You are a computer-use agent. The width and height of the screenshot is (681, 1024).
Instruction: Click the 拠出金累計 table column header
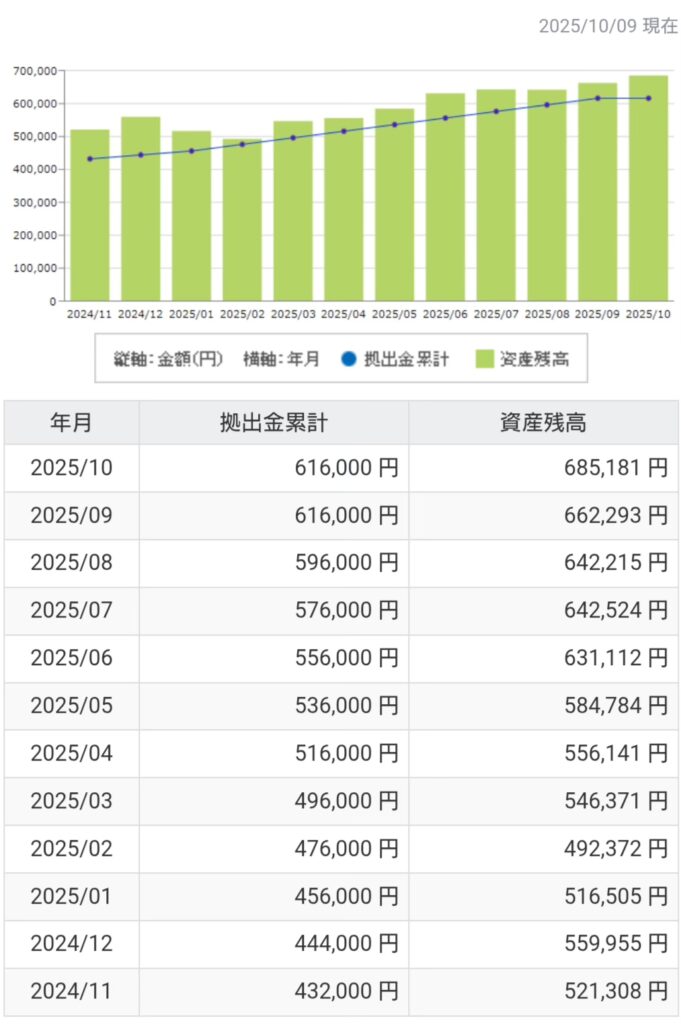(x=273, y=423)
